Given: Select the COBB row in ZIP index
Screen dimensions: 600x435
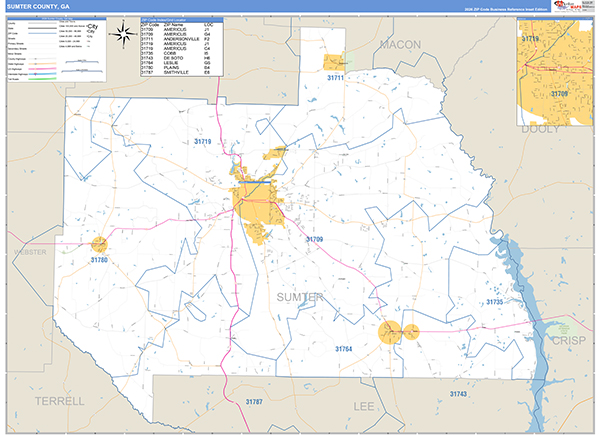Looking at the screenshot, I should pos(176,53).
